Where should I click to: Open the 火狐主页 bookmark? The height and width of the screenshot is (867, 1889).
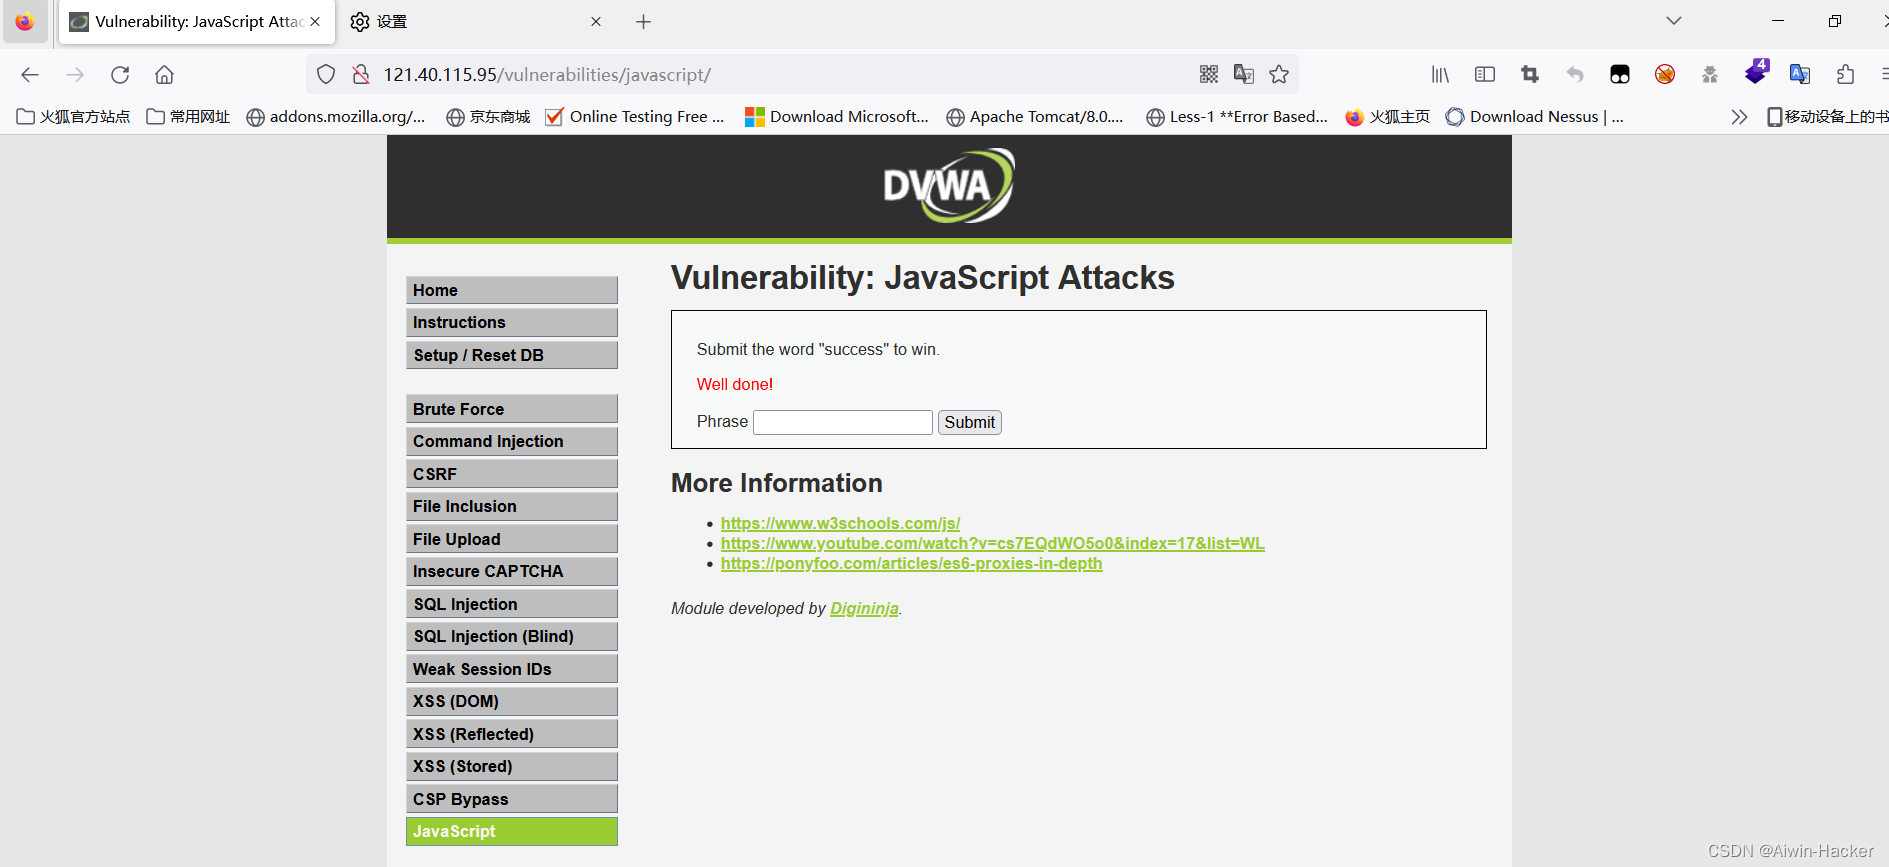click(1388, 117)
